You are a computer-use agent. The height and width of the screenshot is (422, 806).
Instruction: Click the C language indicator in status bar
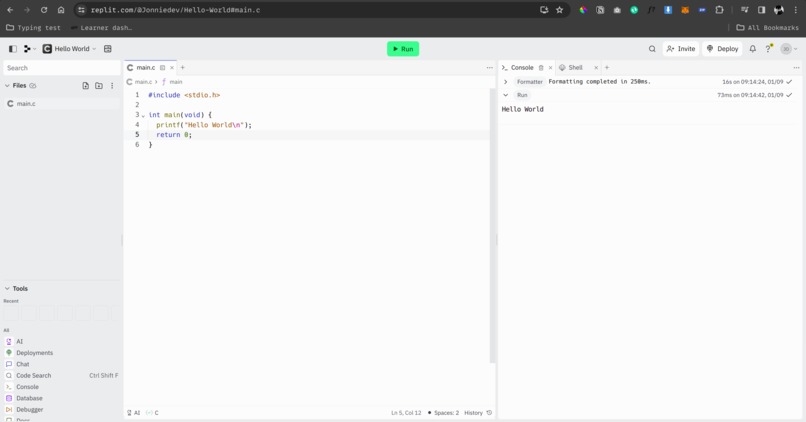point(153,413)
